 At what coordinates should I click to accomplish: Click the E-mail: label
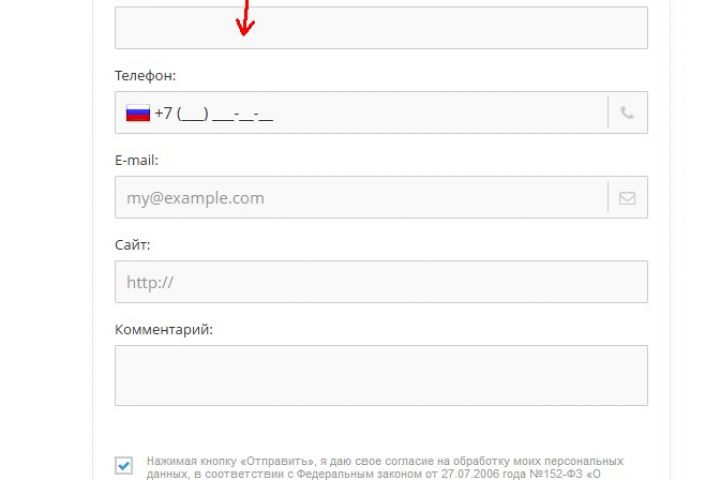click(x=136, y=160)
